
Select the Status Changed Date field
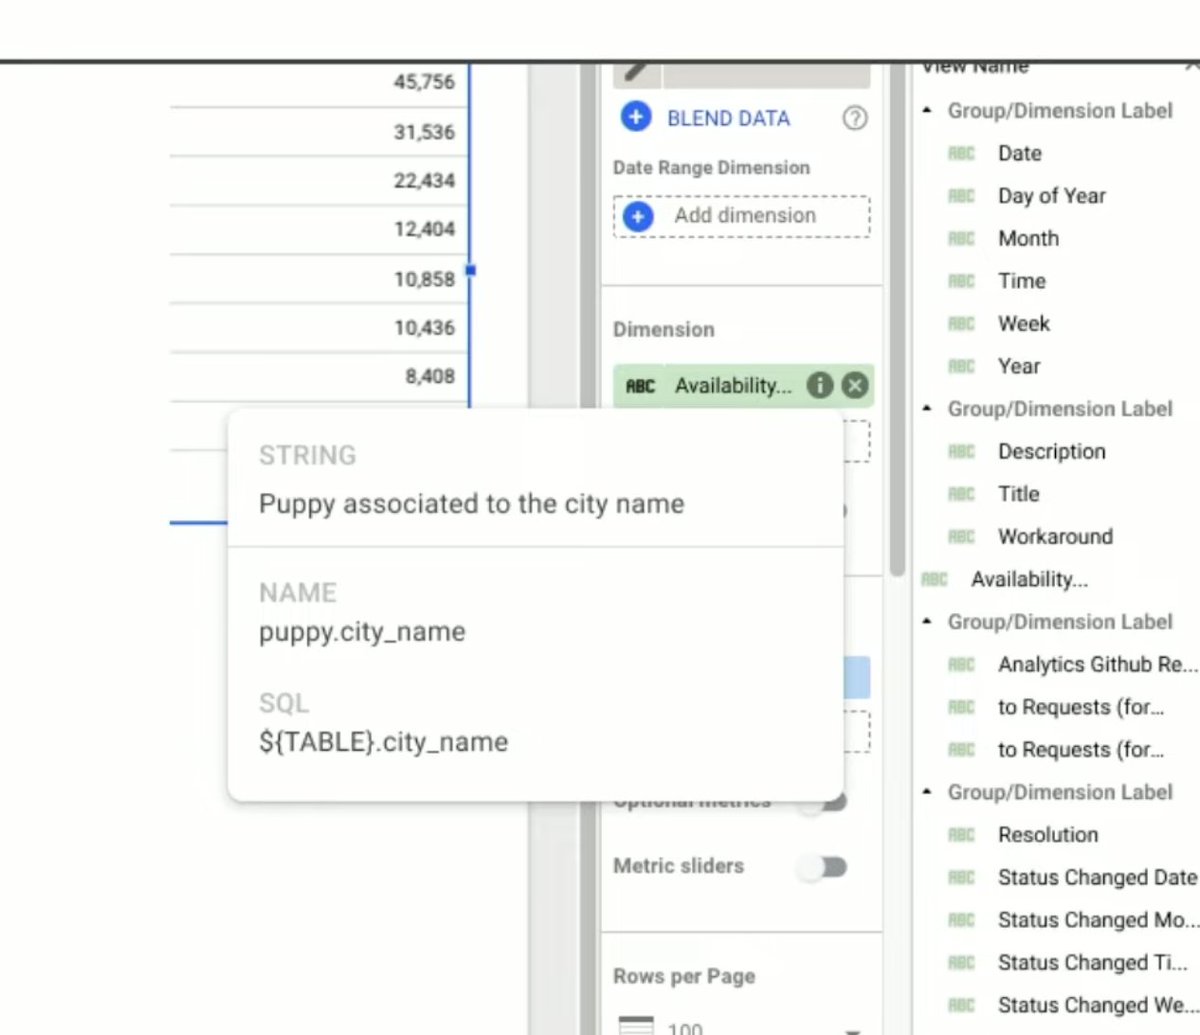(1097, 878)
